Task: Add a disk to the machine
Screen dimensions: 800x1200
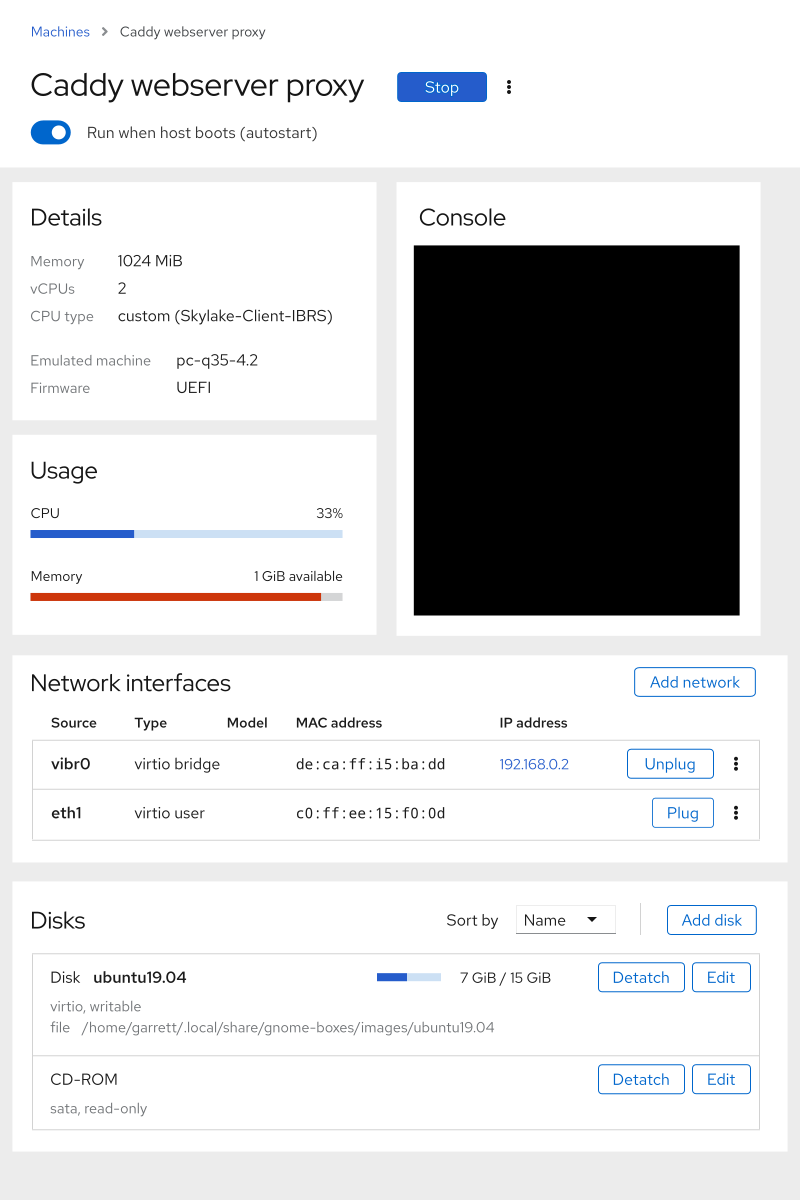Action: point(711,919)
